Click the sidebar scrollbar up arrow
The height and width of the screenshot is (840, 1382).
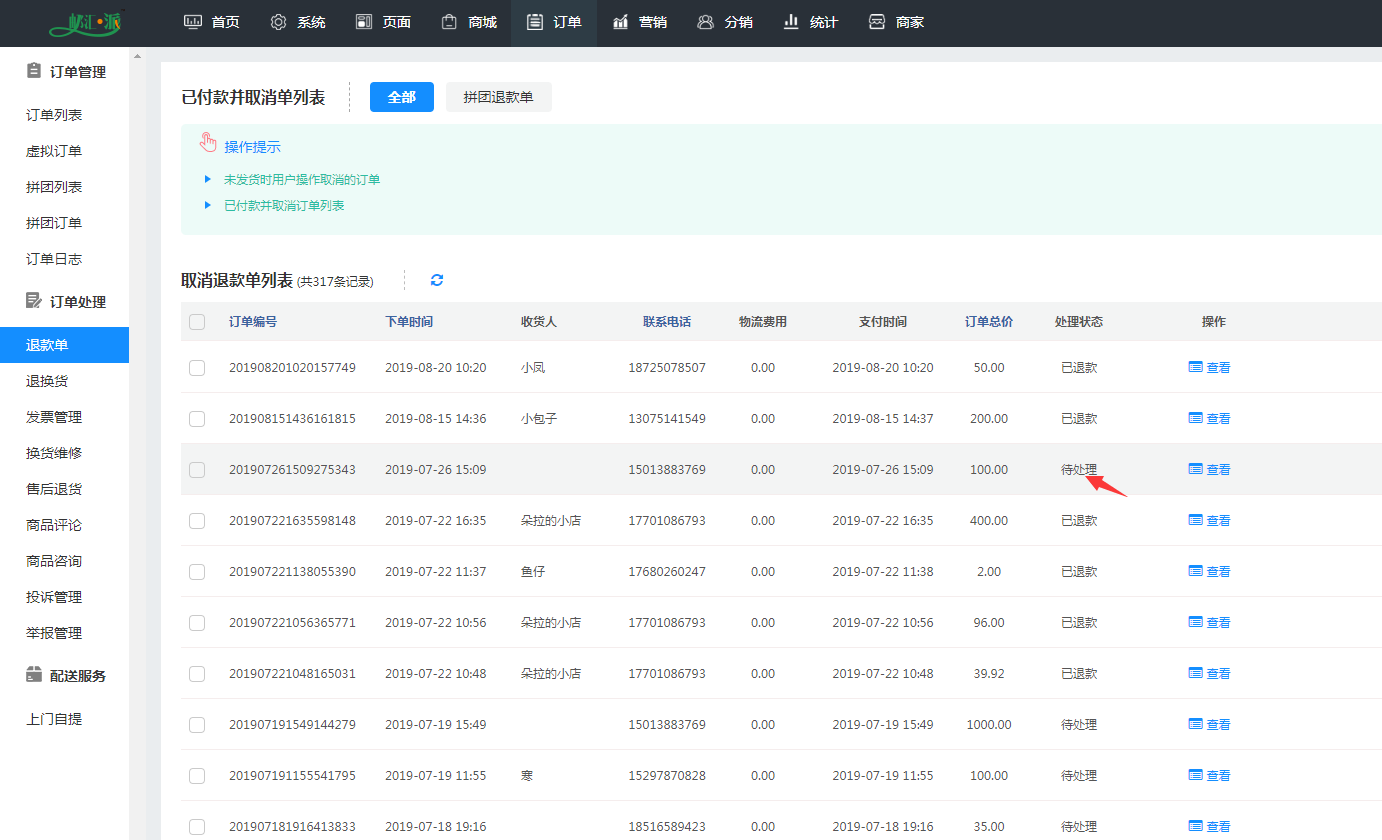click(137, 56)
